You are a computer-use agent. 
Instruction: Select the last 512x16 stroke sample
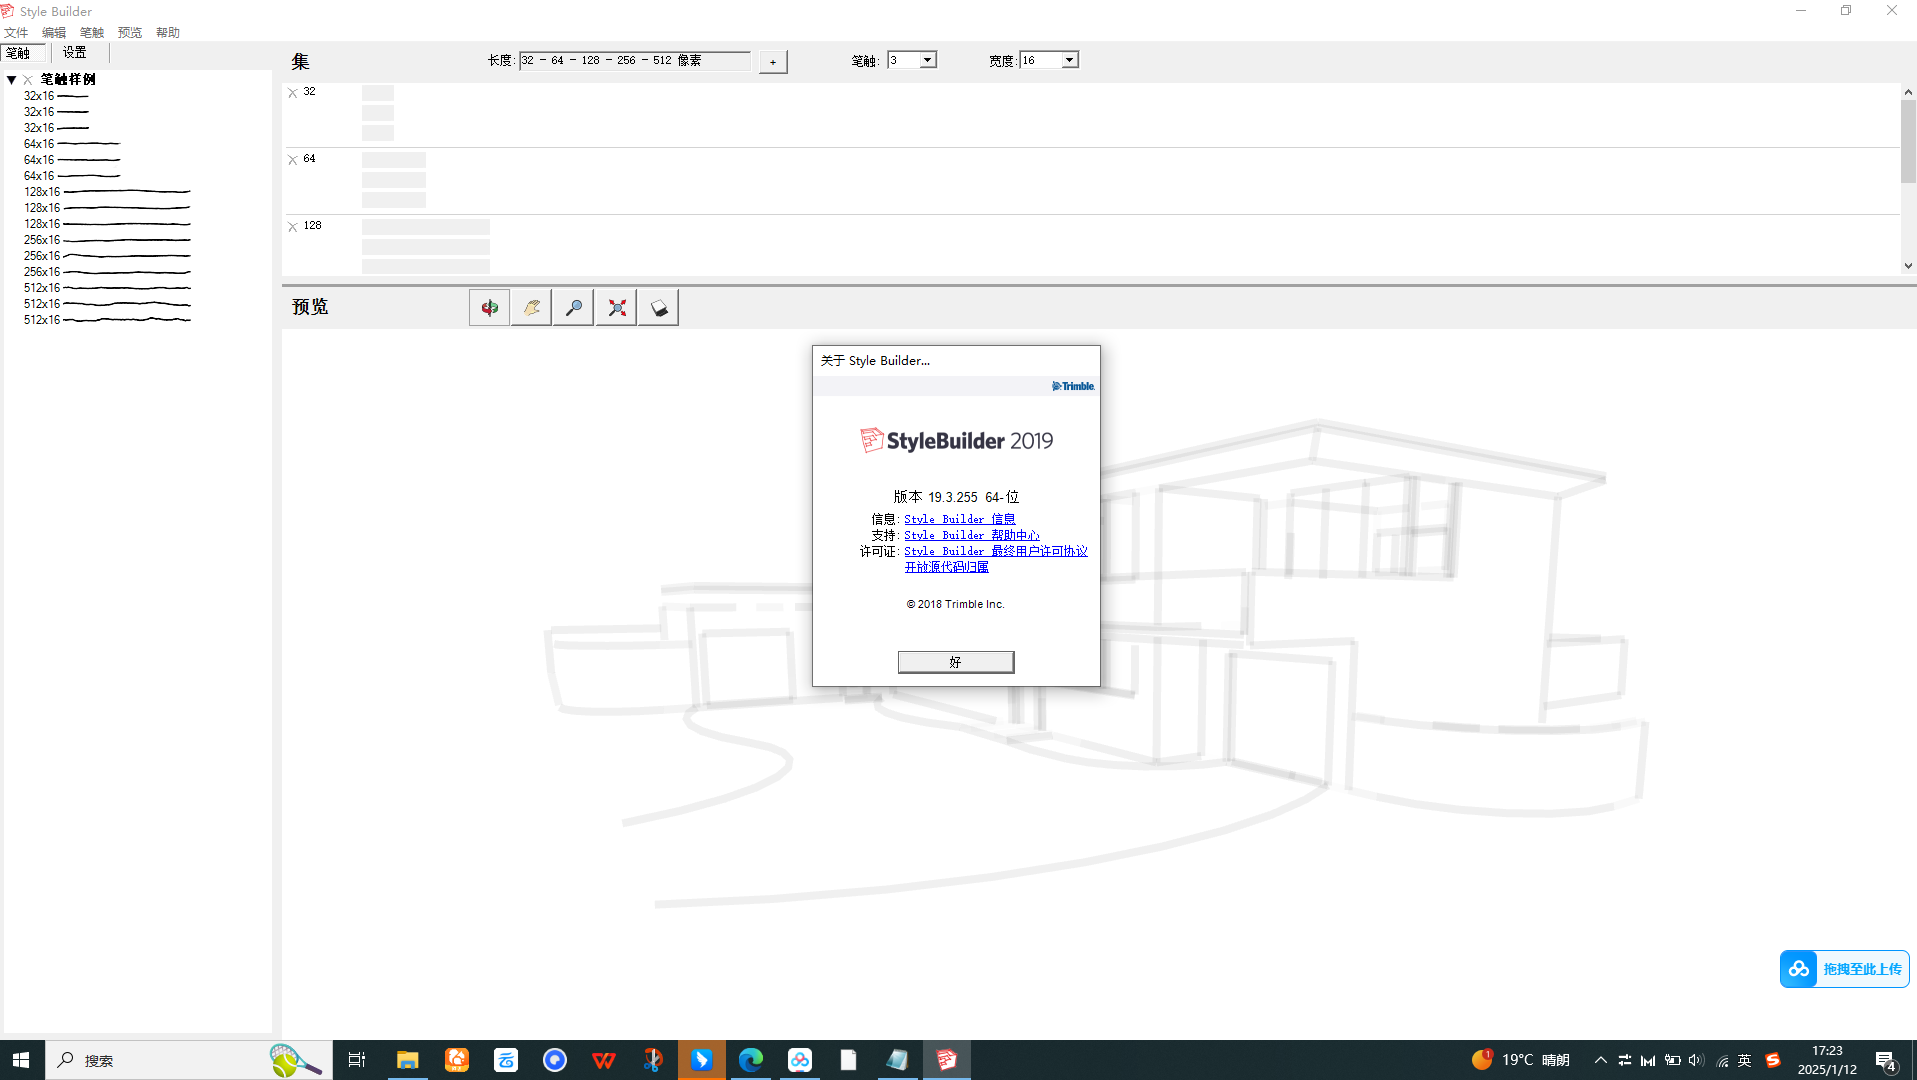point(107,320)
